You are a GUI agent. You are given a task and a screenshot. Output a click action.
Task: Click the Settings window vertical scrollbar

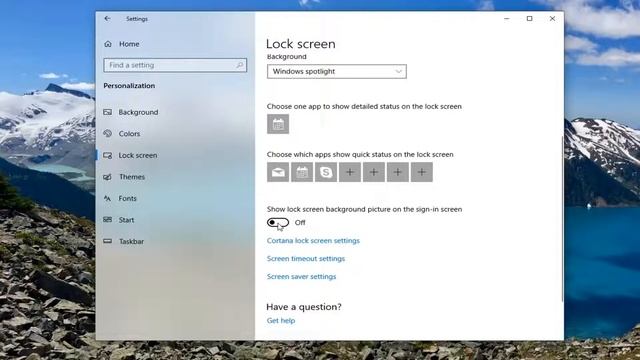[562, 219]
